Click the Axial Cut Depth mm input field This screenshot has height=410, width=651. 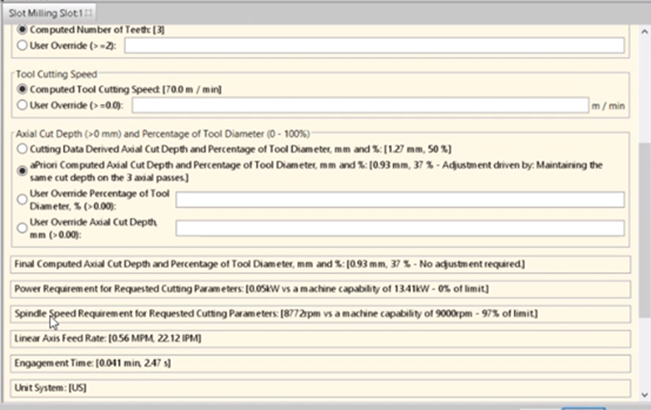tap(400, 228)
